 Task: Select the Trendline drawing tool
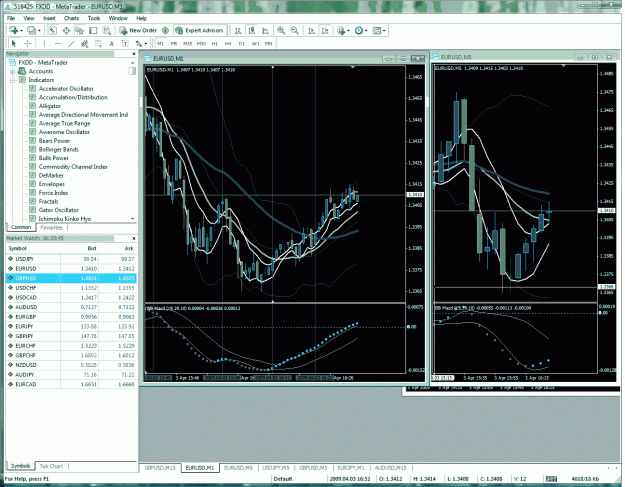[71, 43]
